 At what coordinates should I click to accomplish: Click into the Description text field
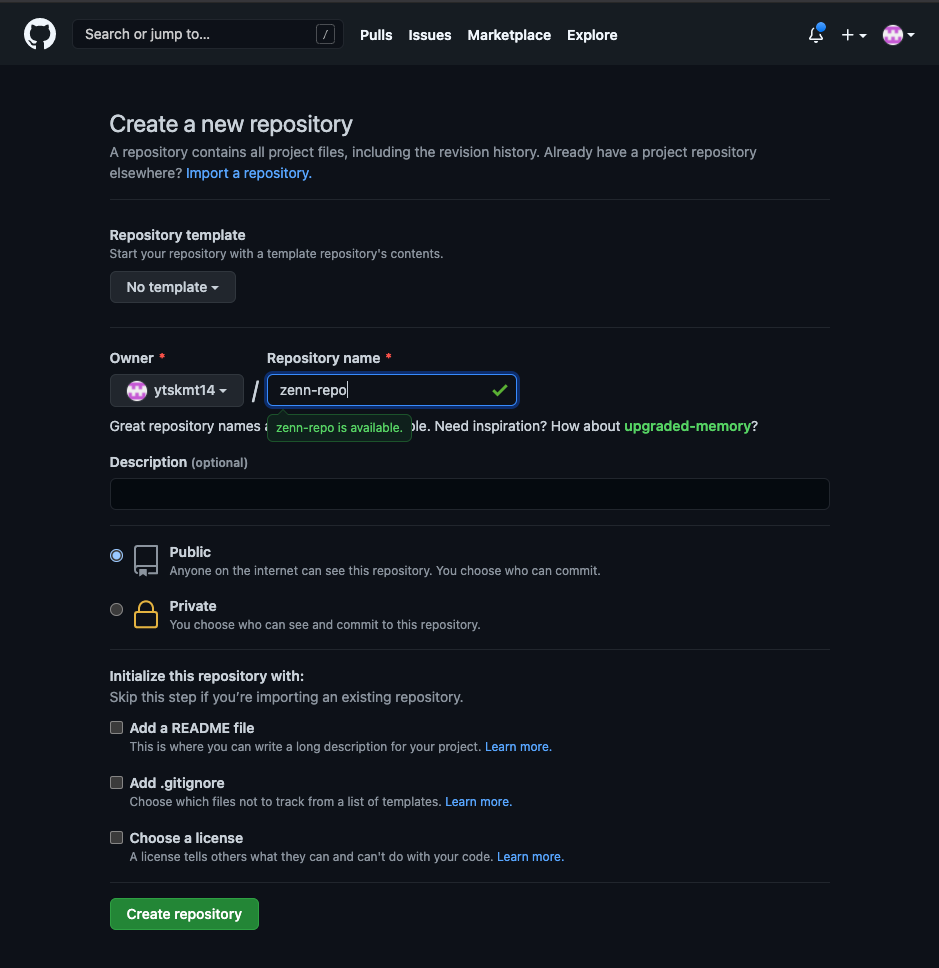(x=469, y=494)
